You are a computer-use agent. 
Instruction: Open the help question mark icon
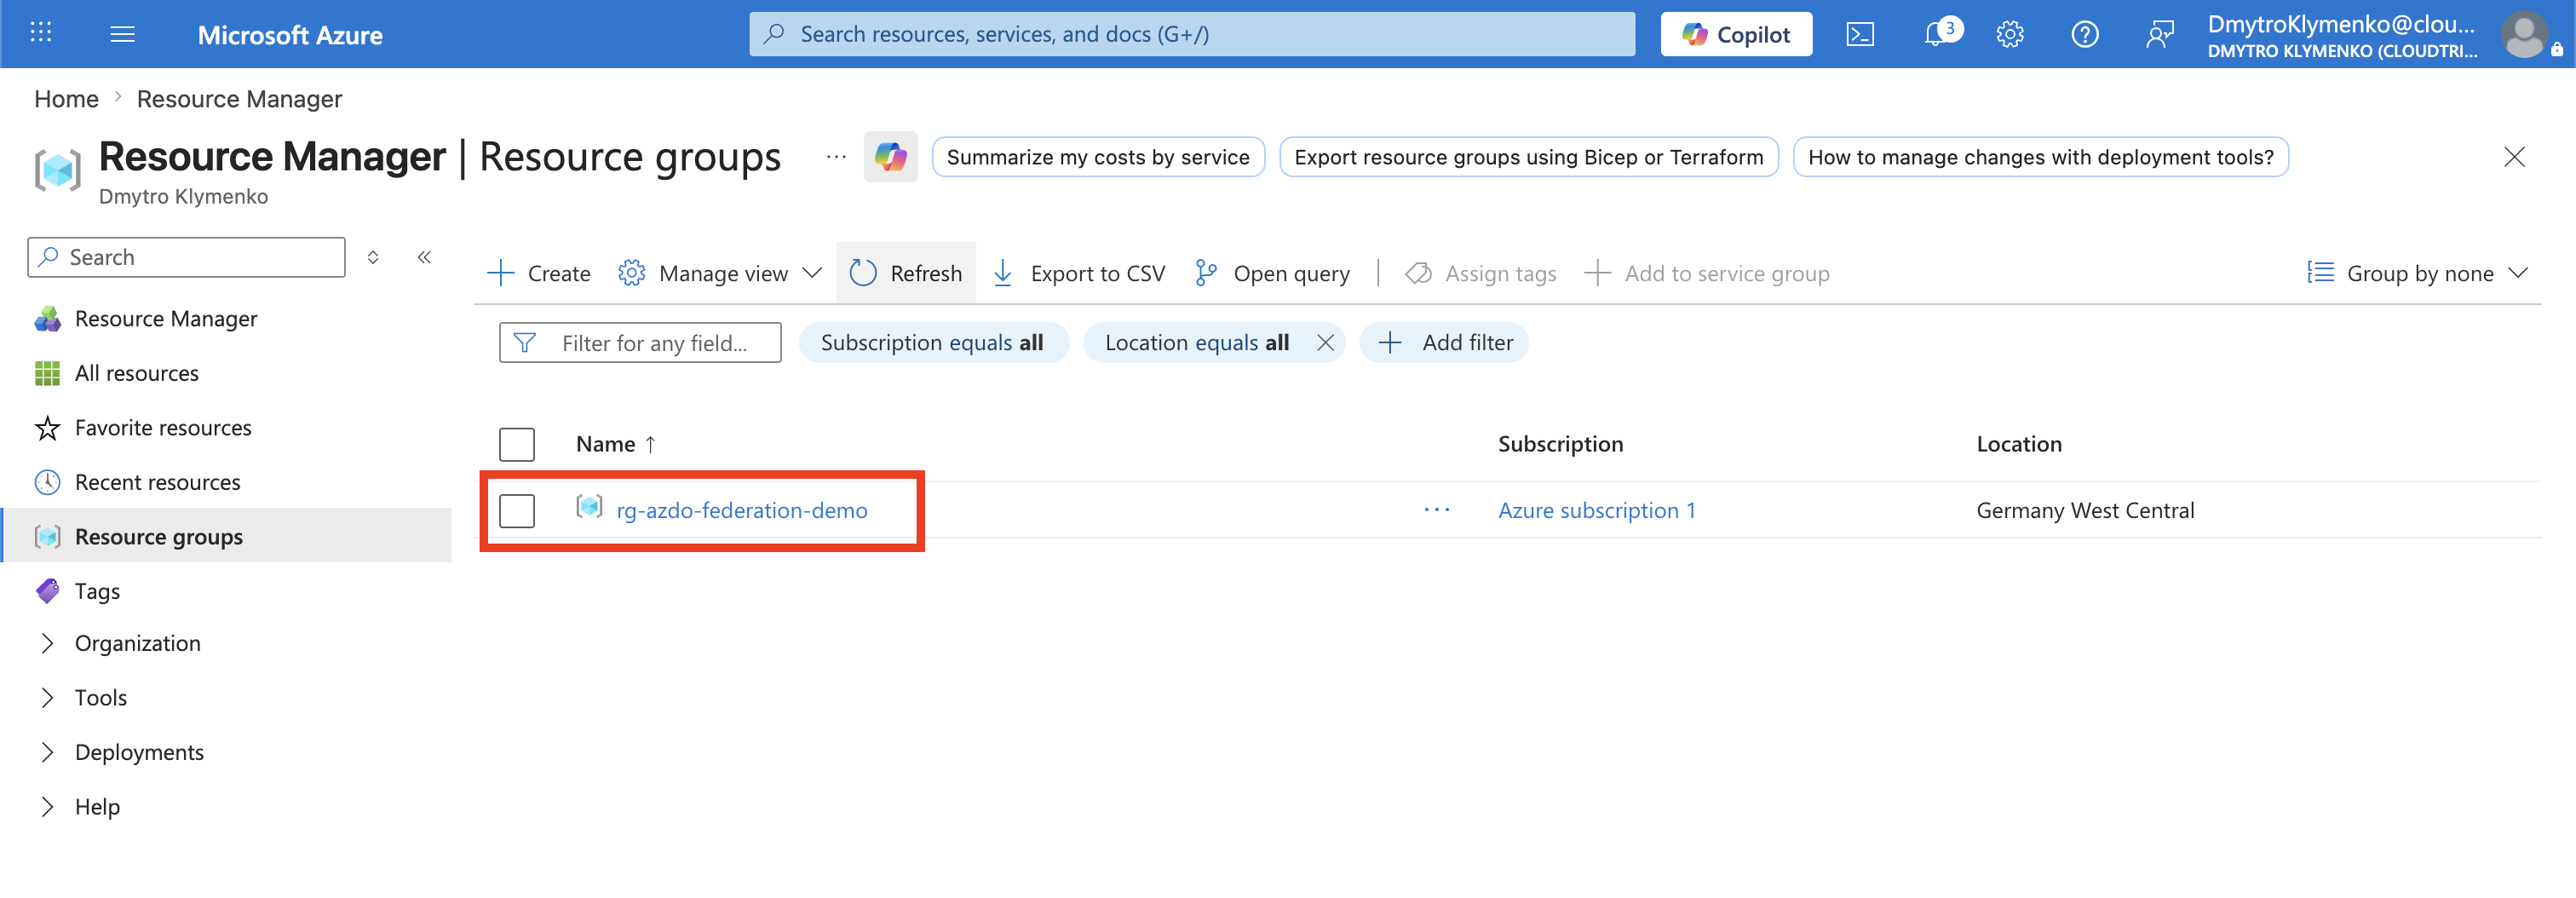pyautogui.click(x=2085, y=34)
